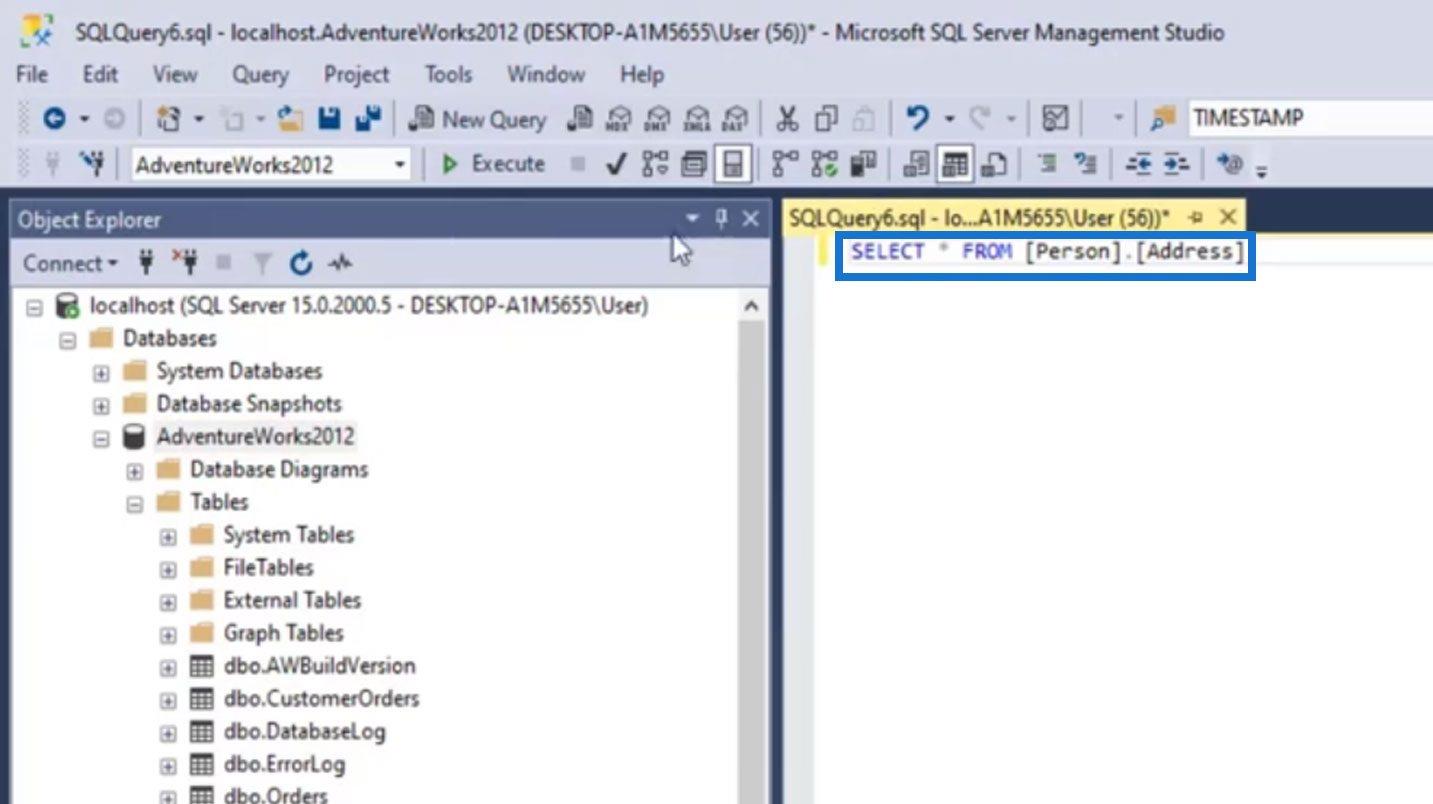Viewport: 1433px width, 804px height.
Task: Click the Navigate Backward arrow icon
Action: (x=54, y=119)
